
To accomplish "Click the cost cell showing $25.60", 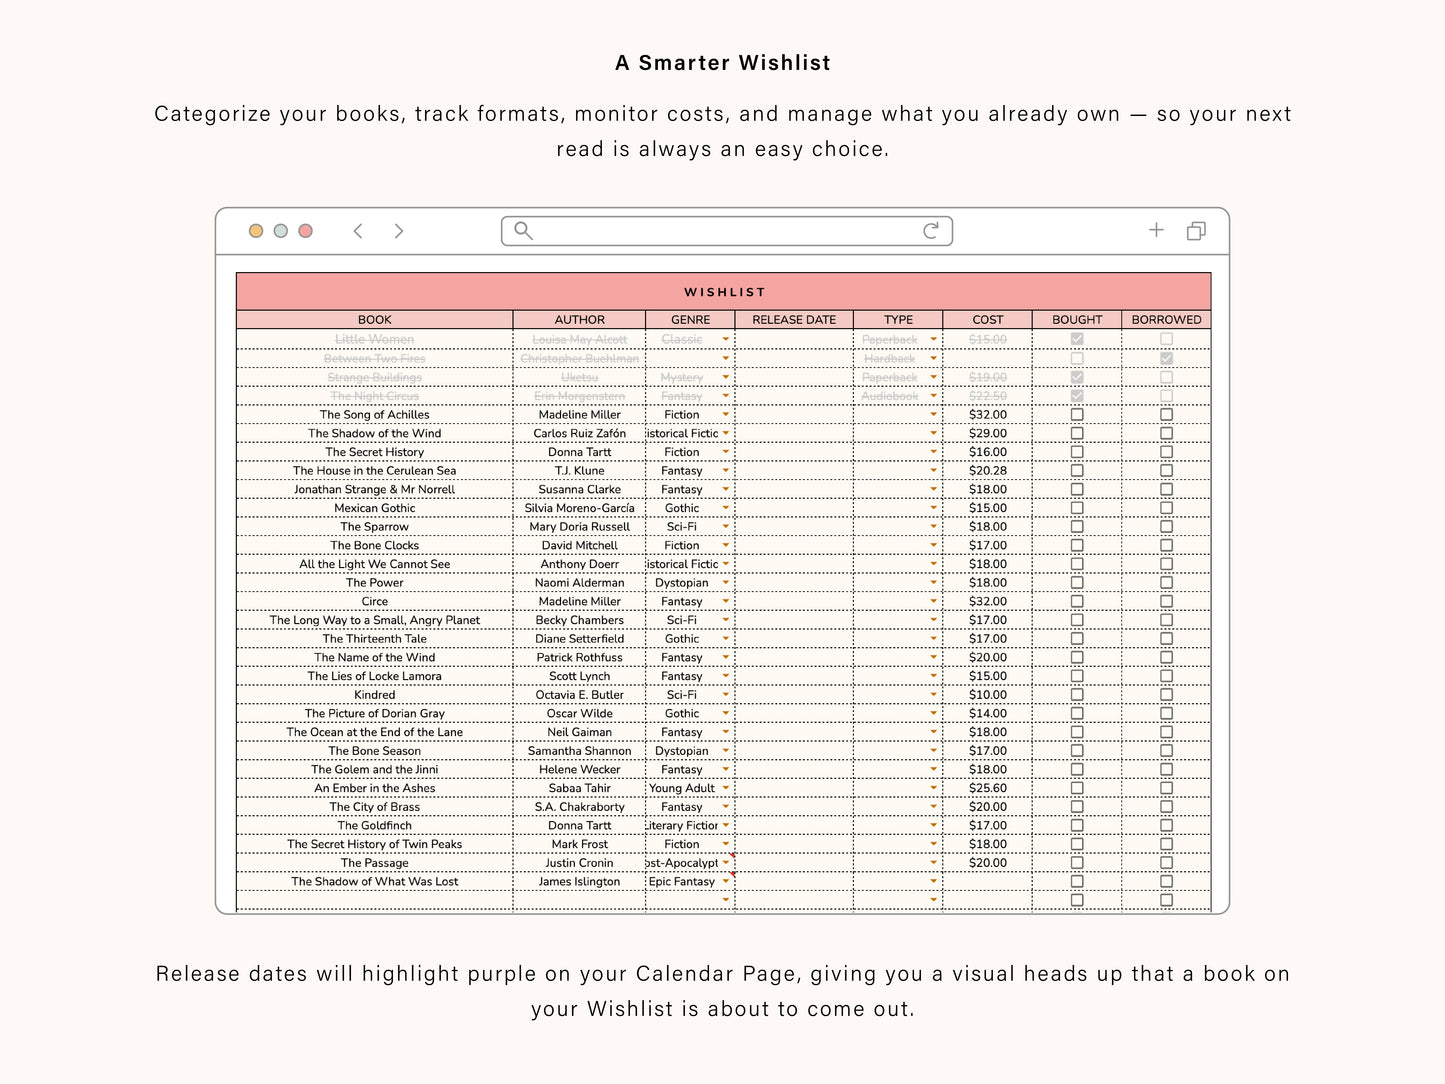I will tap(987, 788).
